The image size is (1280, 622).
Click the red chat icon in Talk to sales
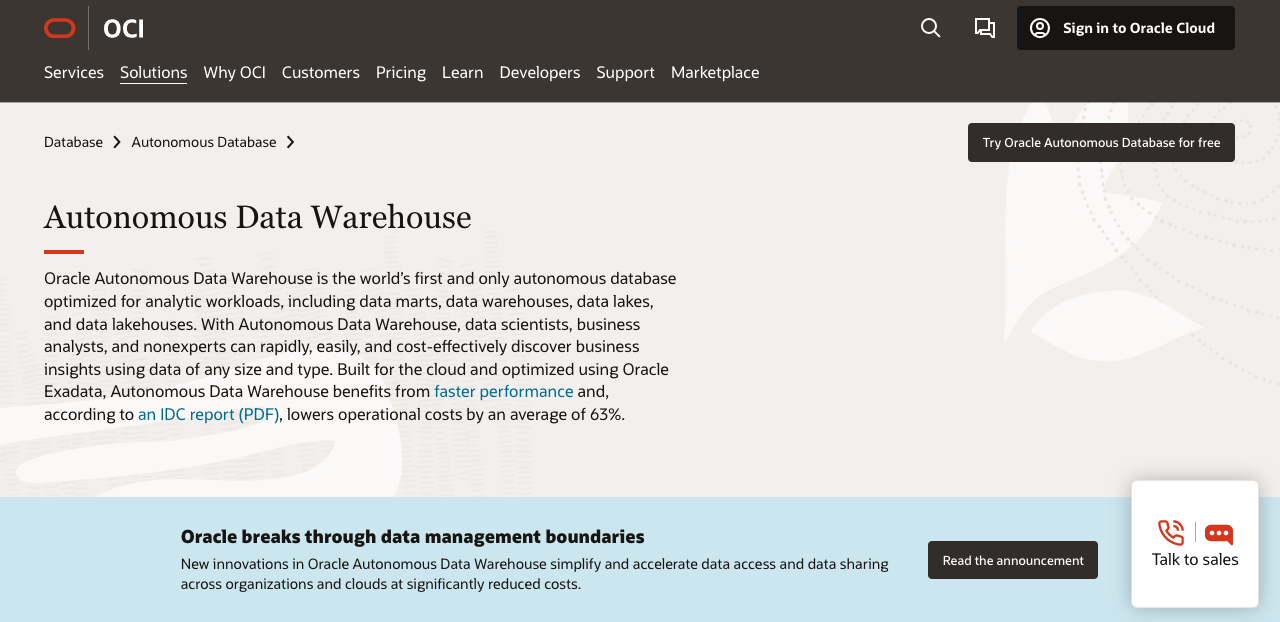pos(1219,534)
